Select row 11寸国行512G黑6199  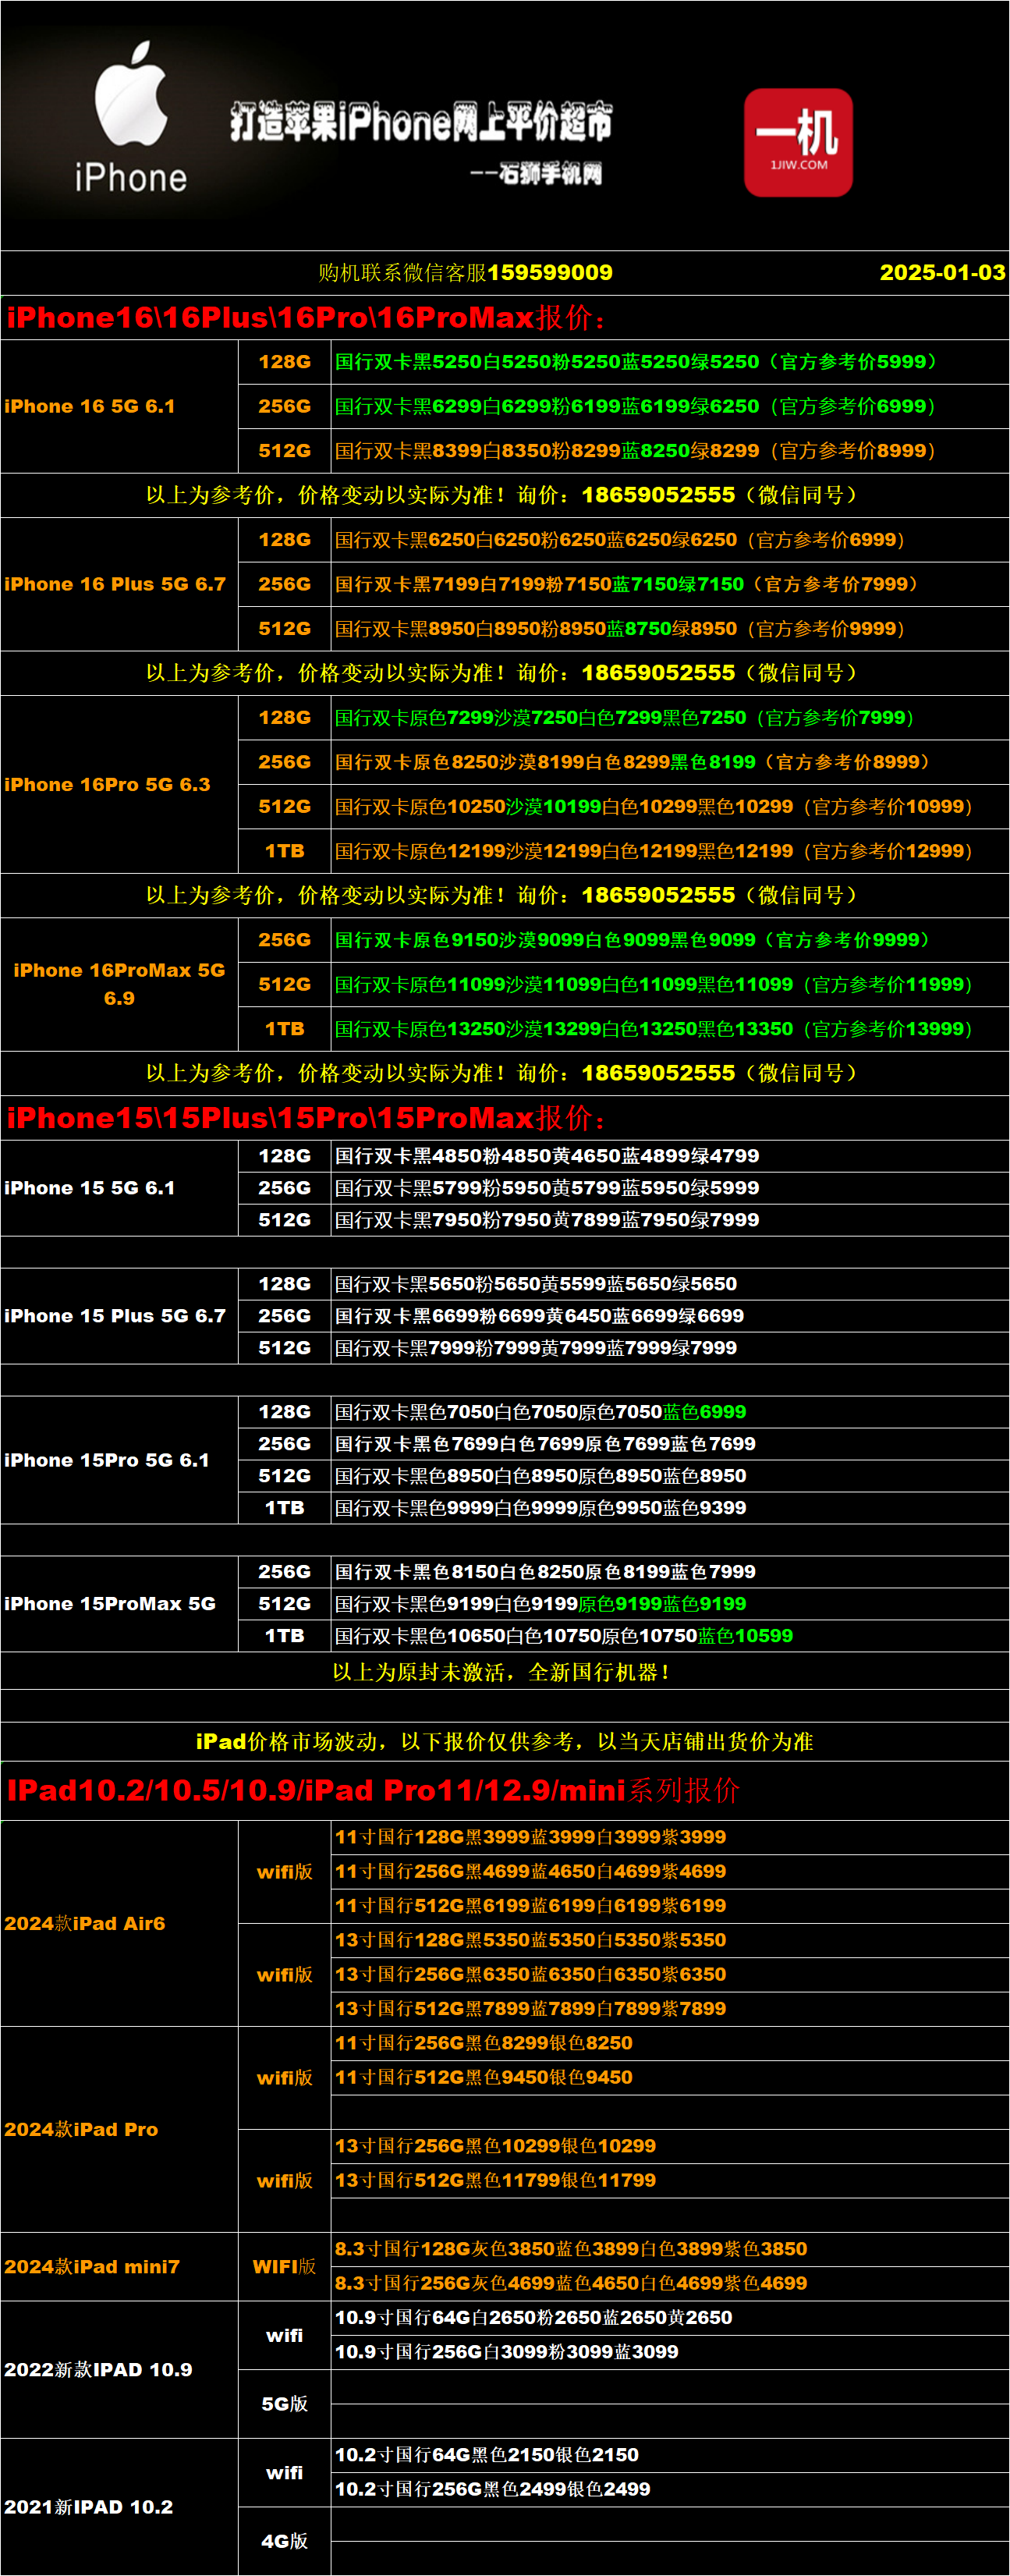point(669,1906)
